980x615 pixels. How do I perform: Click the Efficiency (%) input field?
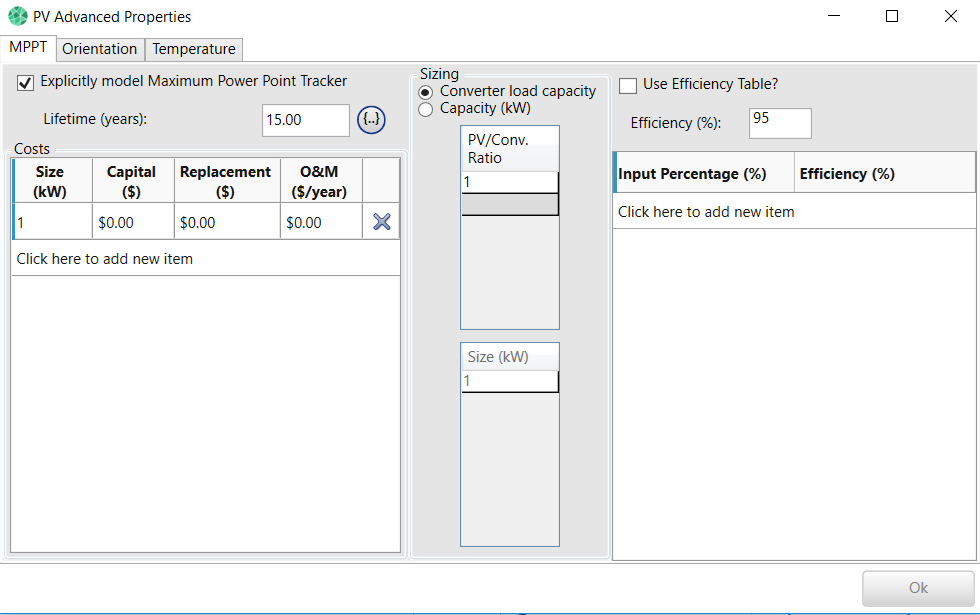pyautogui.click(x=779, y=123)
